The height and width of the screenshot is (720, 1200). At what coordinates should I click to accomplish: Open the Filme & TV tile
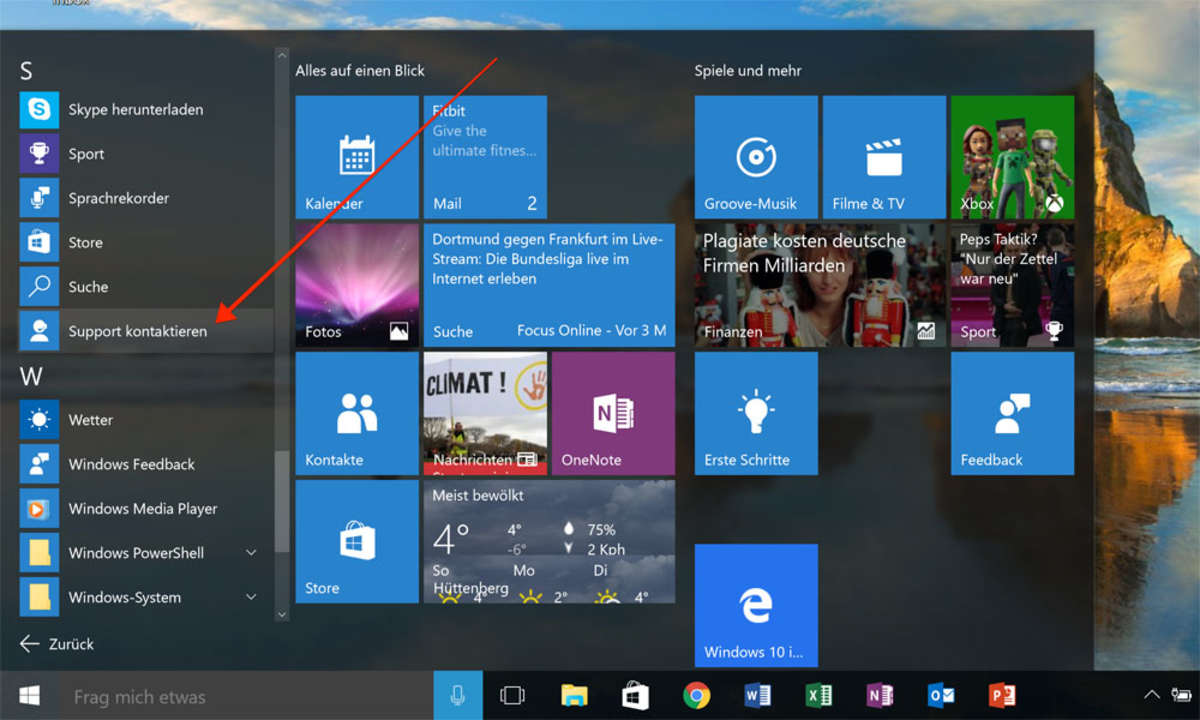pyautogui.click(x=884, y=157)
